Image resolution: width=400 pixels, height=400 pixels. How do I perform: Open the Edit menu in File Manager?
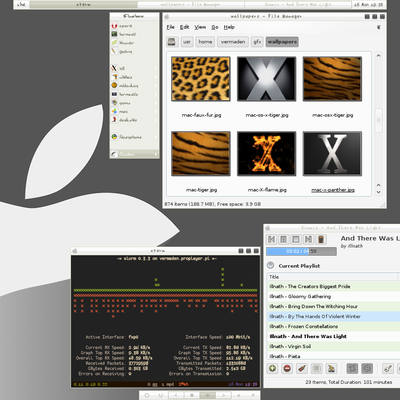(184, 27)
